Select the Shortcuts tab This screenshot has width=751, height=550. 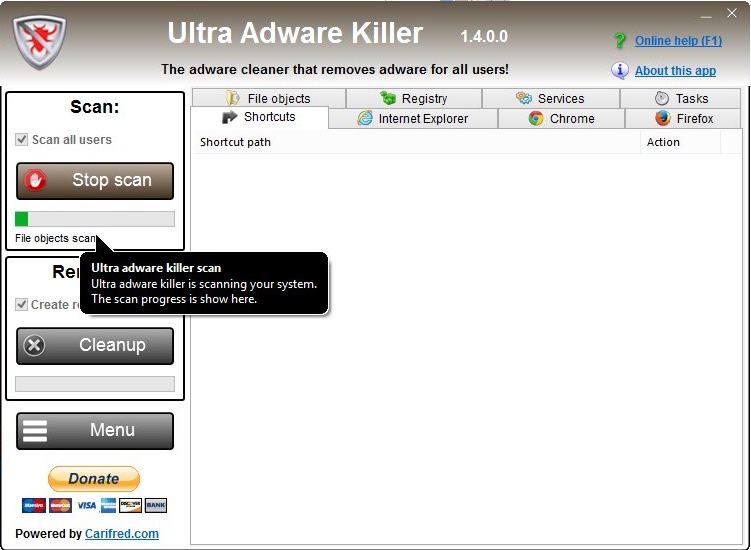pyautogui.click(x=260, y=117)
